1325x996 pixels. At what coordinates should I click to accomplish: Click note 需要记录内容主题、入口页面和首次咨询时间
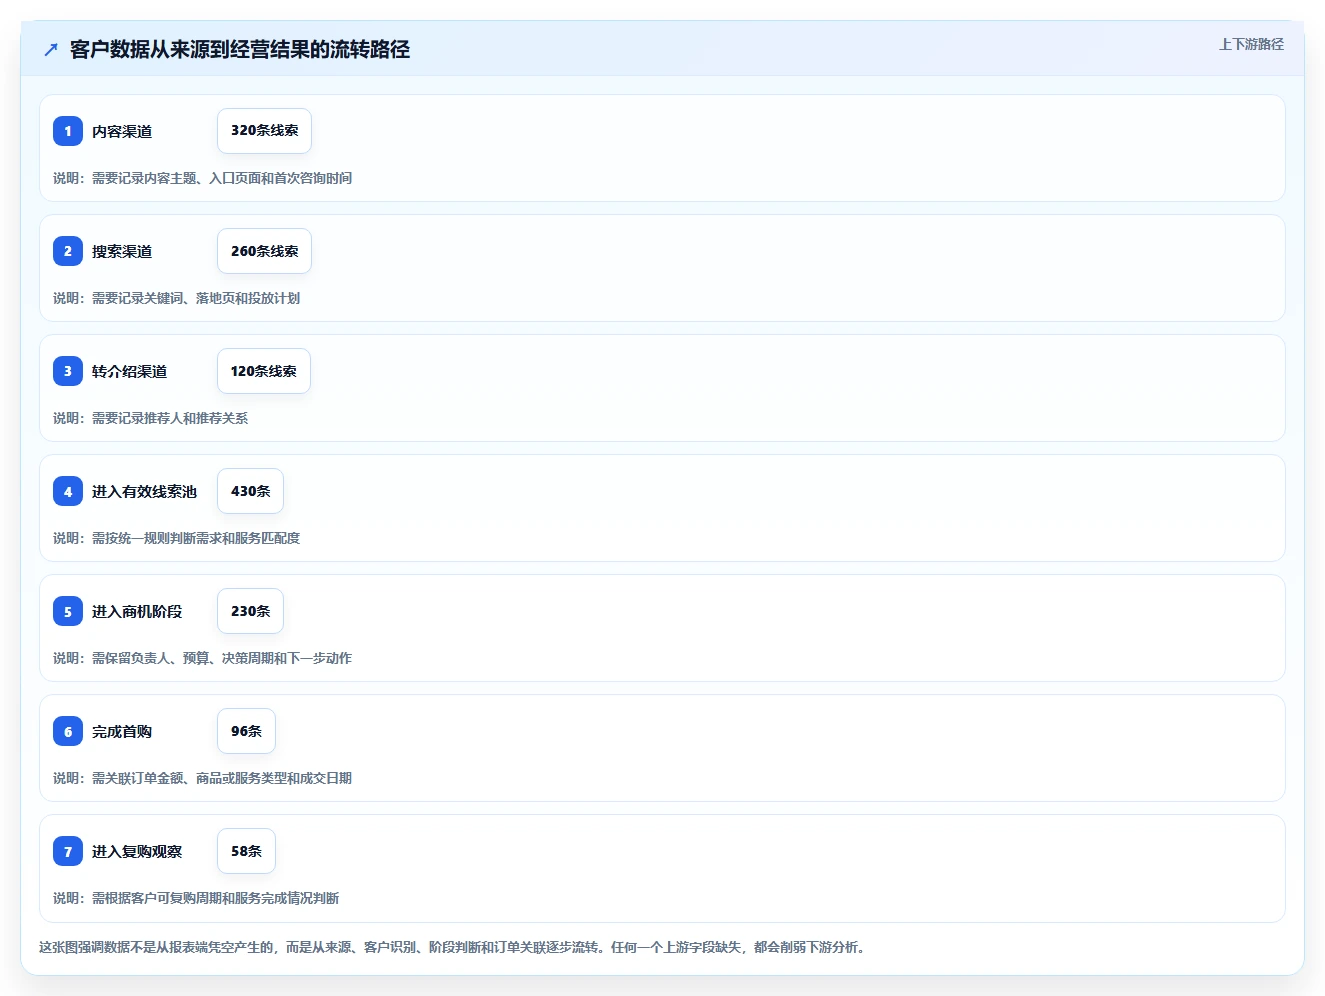[222, 178]
